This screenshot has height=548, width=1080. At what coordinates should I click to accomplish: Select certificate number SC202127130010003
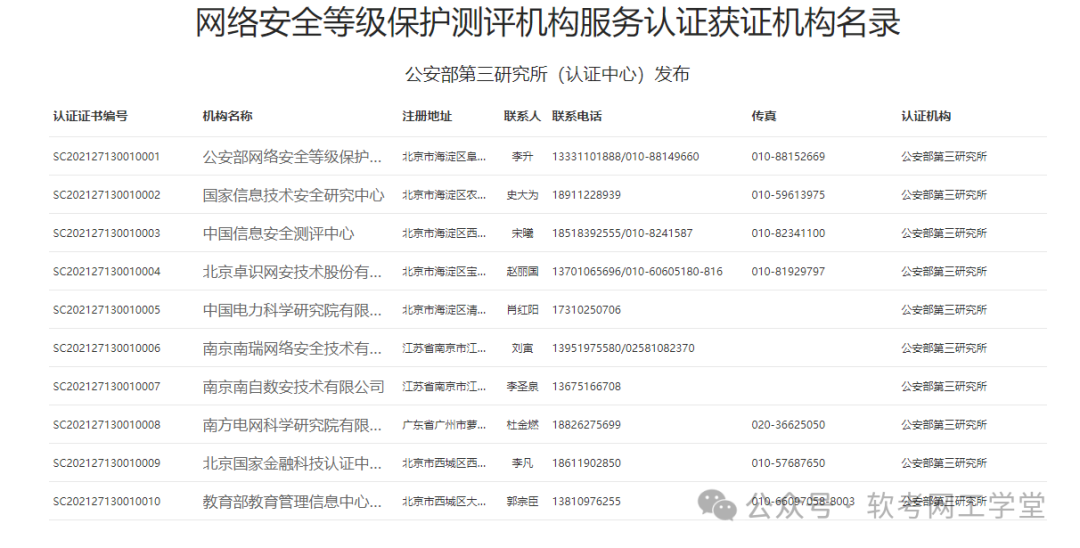pos(106,233)
